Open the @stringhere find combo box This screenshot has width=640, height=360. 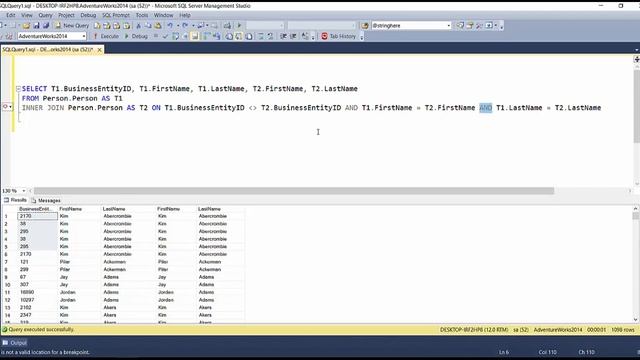(x=411, y=25)
